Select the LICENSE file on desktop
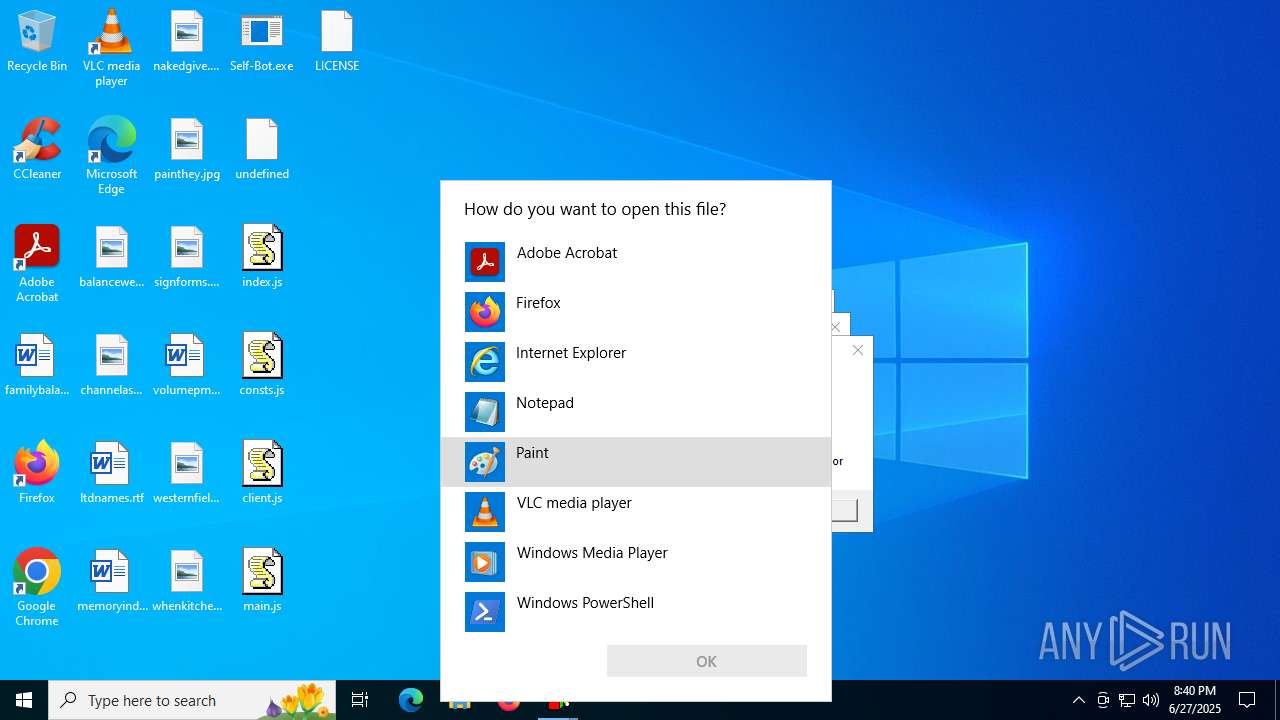Screen dimensions: 1280x720 337,42
